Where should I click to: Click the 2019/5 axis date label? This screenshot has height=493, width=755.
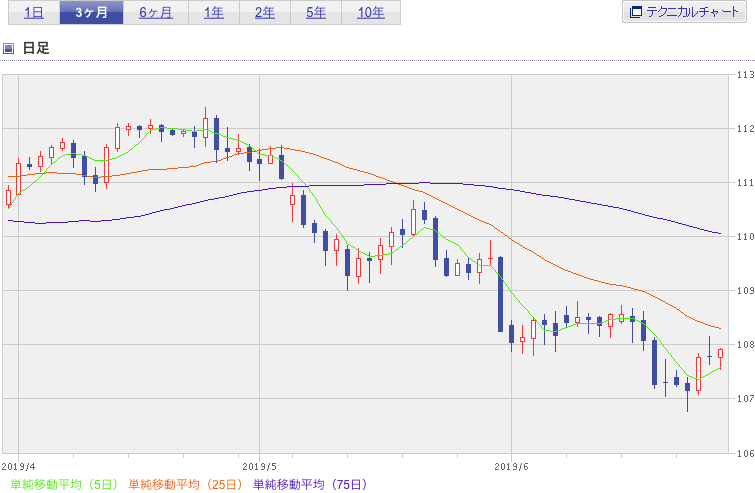260,467
